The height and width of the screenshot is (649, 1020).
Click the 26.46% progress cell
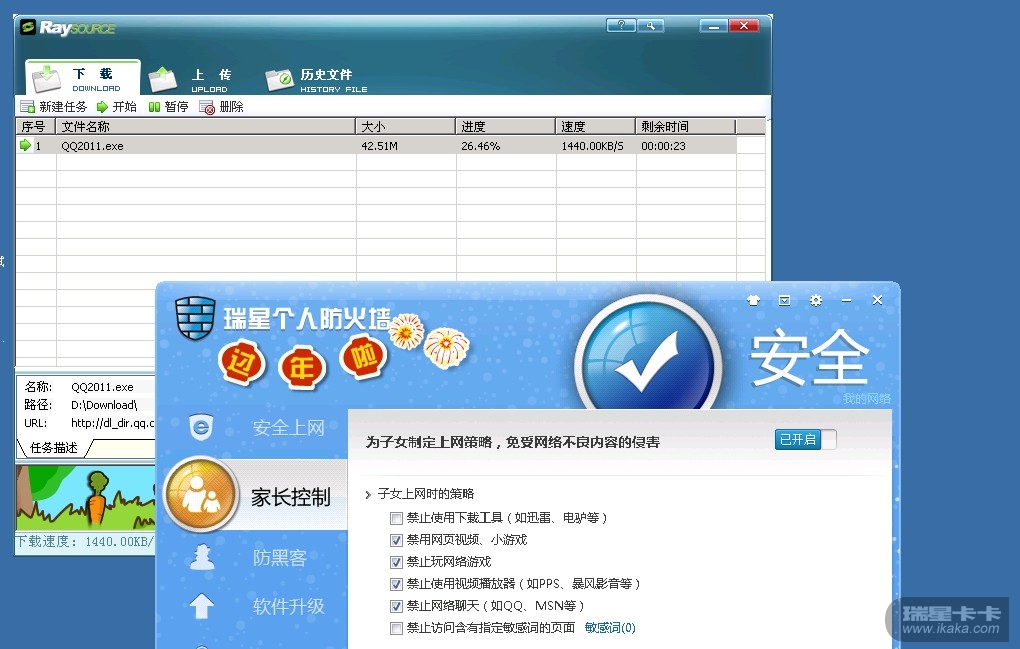pos(480,146)
